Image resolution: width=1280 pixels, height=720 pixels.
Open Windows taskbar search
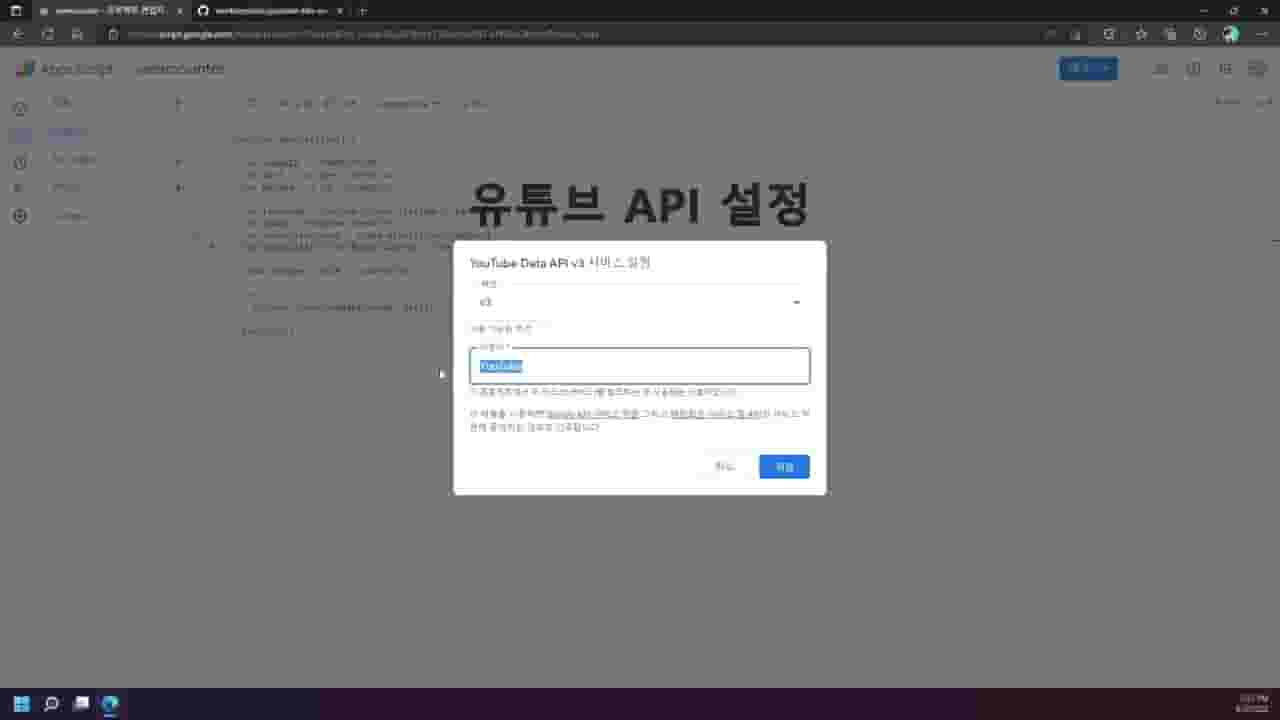(x=52, y=704)
